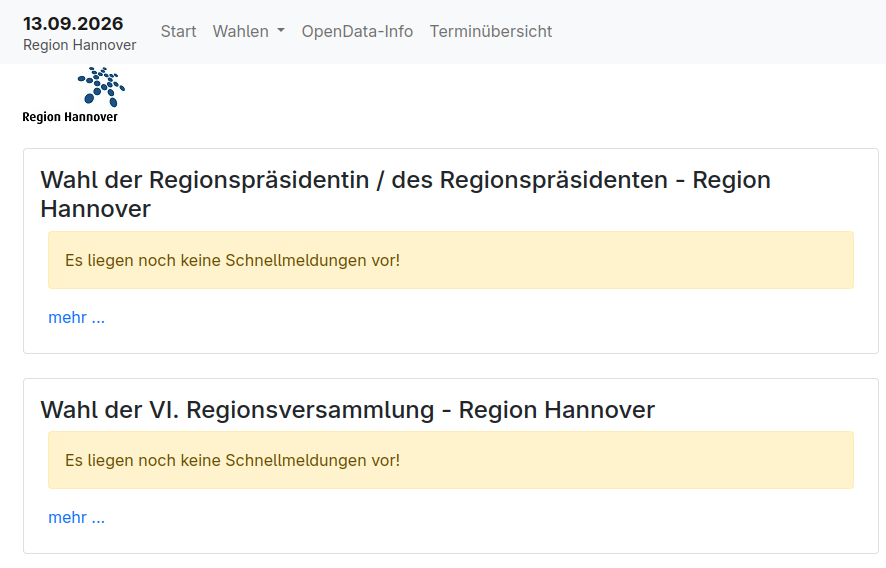886x568 pixels.
Task: Click the Region Hannover text under the logo
Action: click(70, 117)
